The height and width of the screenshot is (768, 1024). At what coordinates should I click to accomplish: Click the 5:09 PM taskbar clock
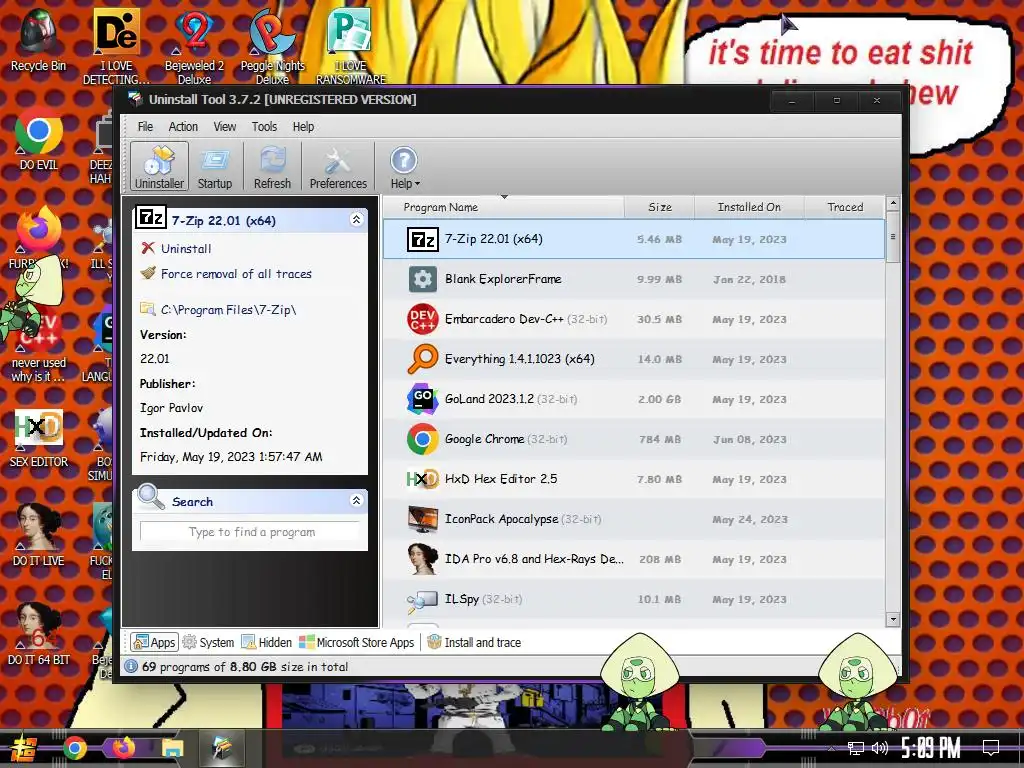click(931, 748)
